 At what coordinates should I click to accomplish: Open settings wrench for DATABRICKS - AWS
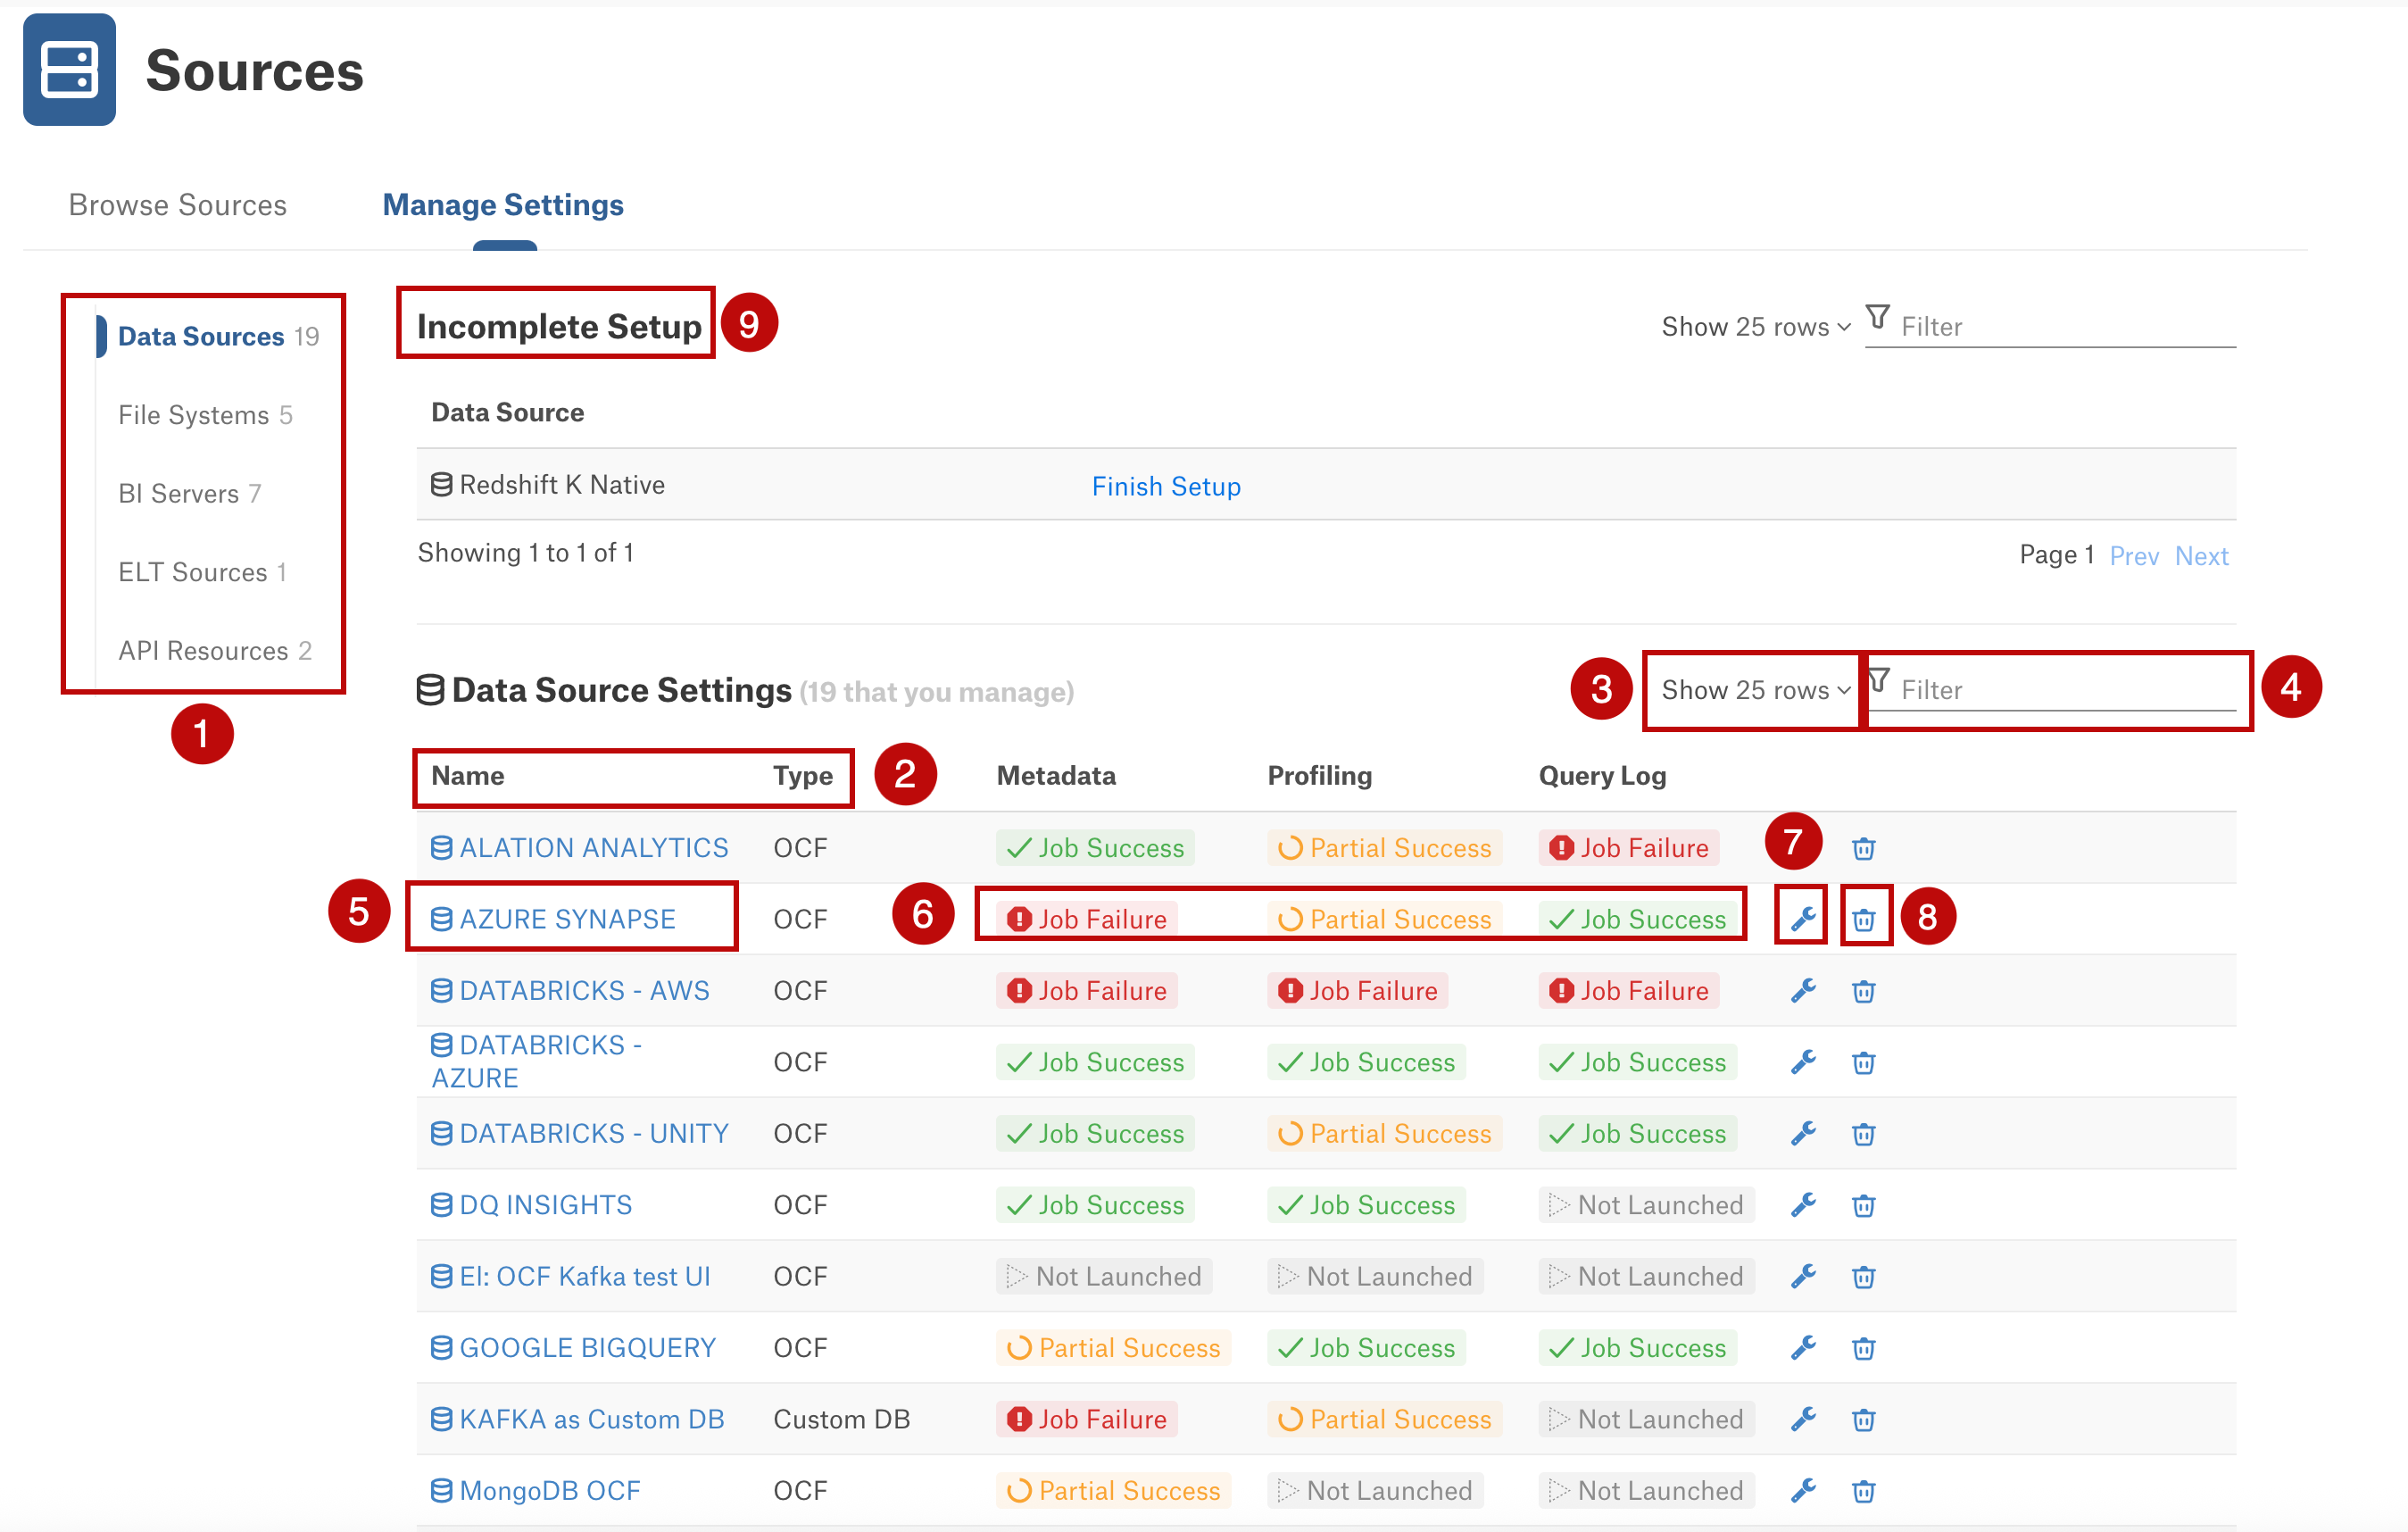[1802, 990]
